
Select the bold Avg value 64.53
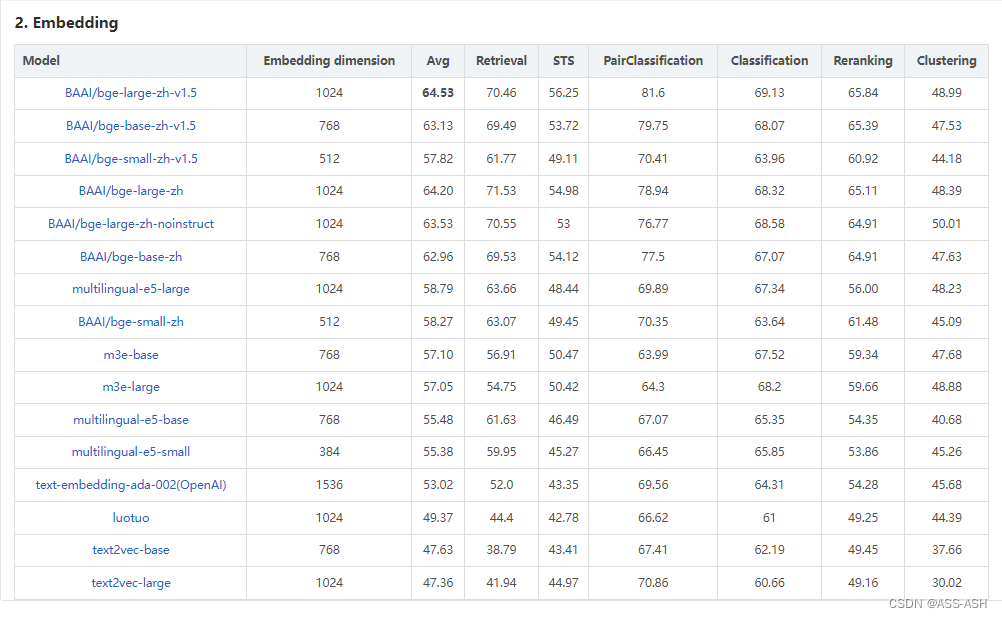tap(438, 93)
